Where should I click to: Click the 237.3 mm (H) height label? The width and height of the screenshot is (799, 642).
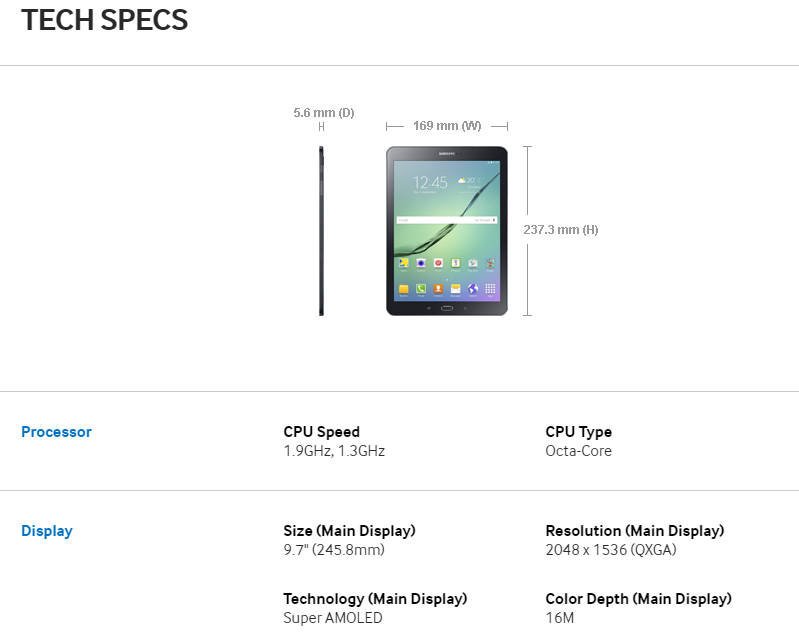[561, 230]
